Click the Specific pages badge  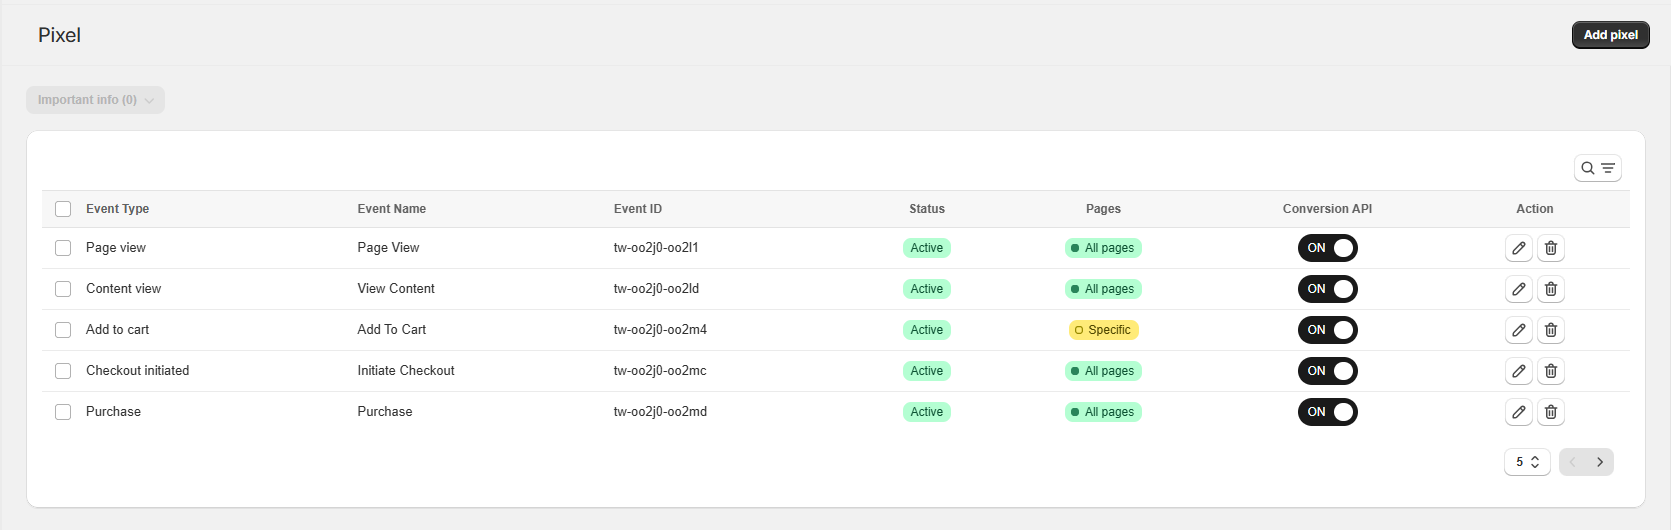[1103, 330]
